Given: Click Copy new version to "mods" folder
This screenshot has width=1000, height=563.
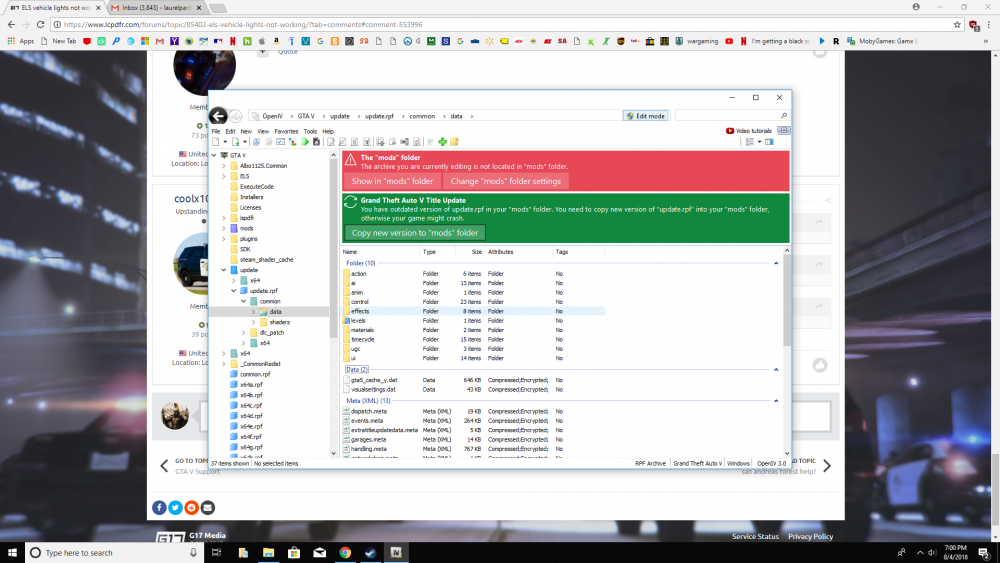Looking at the screenshot, I should click(x=415, y=233).
